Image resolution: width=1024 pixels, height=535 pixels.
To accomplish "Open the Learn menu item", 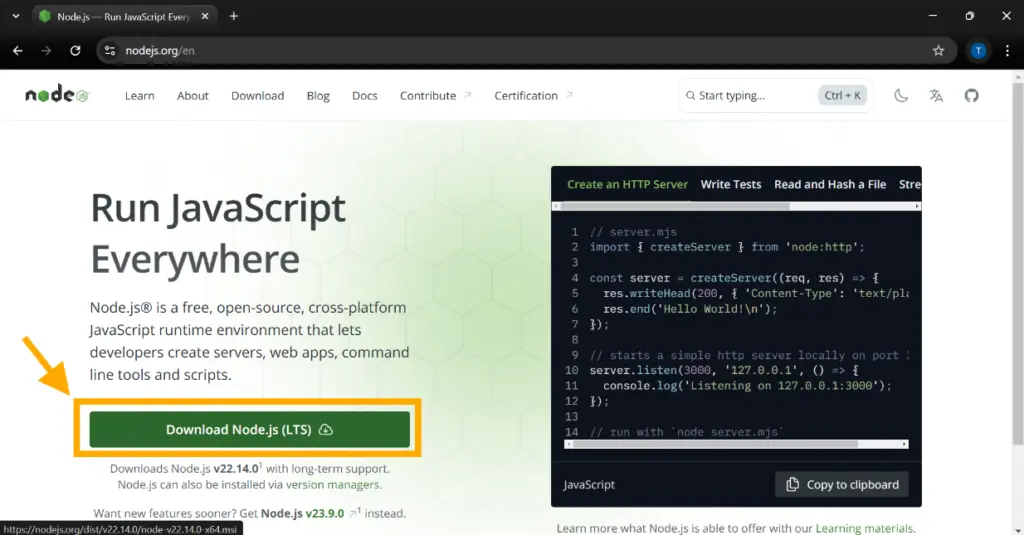I will click(x=140, y=95).
